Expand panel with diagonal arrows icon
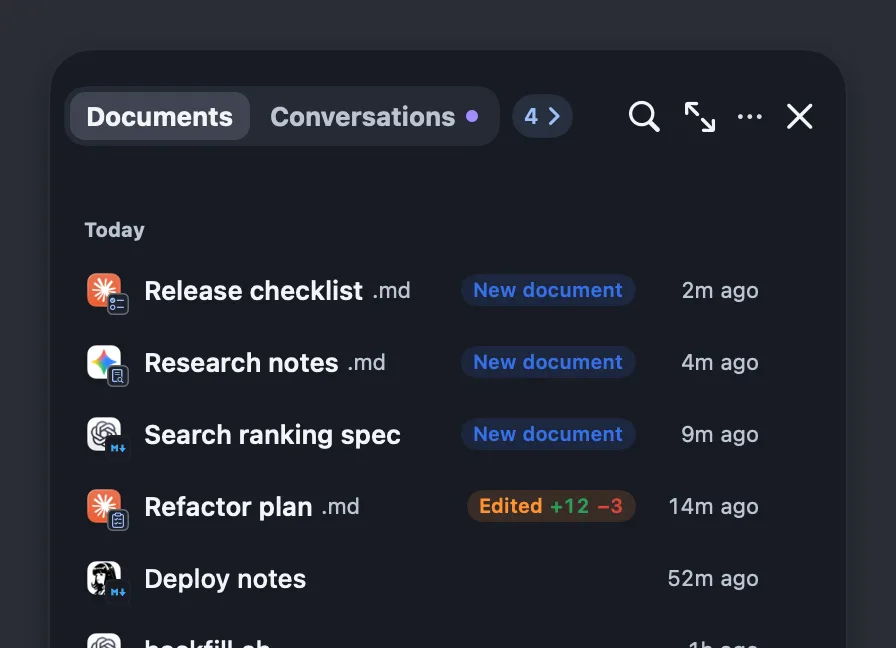The width and height of the screenshot is (896, 648). pyautogui.click(x=699, y=117)
